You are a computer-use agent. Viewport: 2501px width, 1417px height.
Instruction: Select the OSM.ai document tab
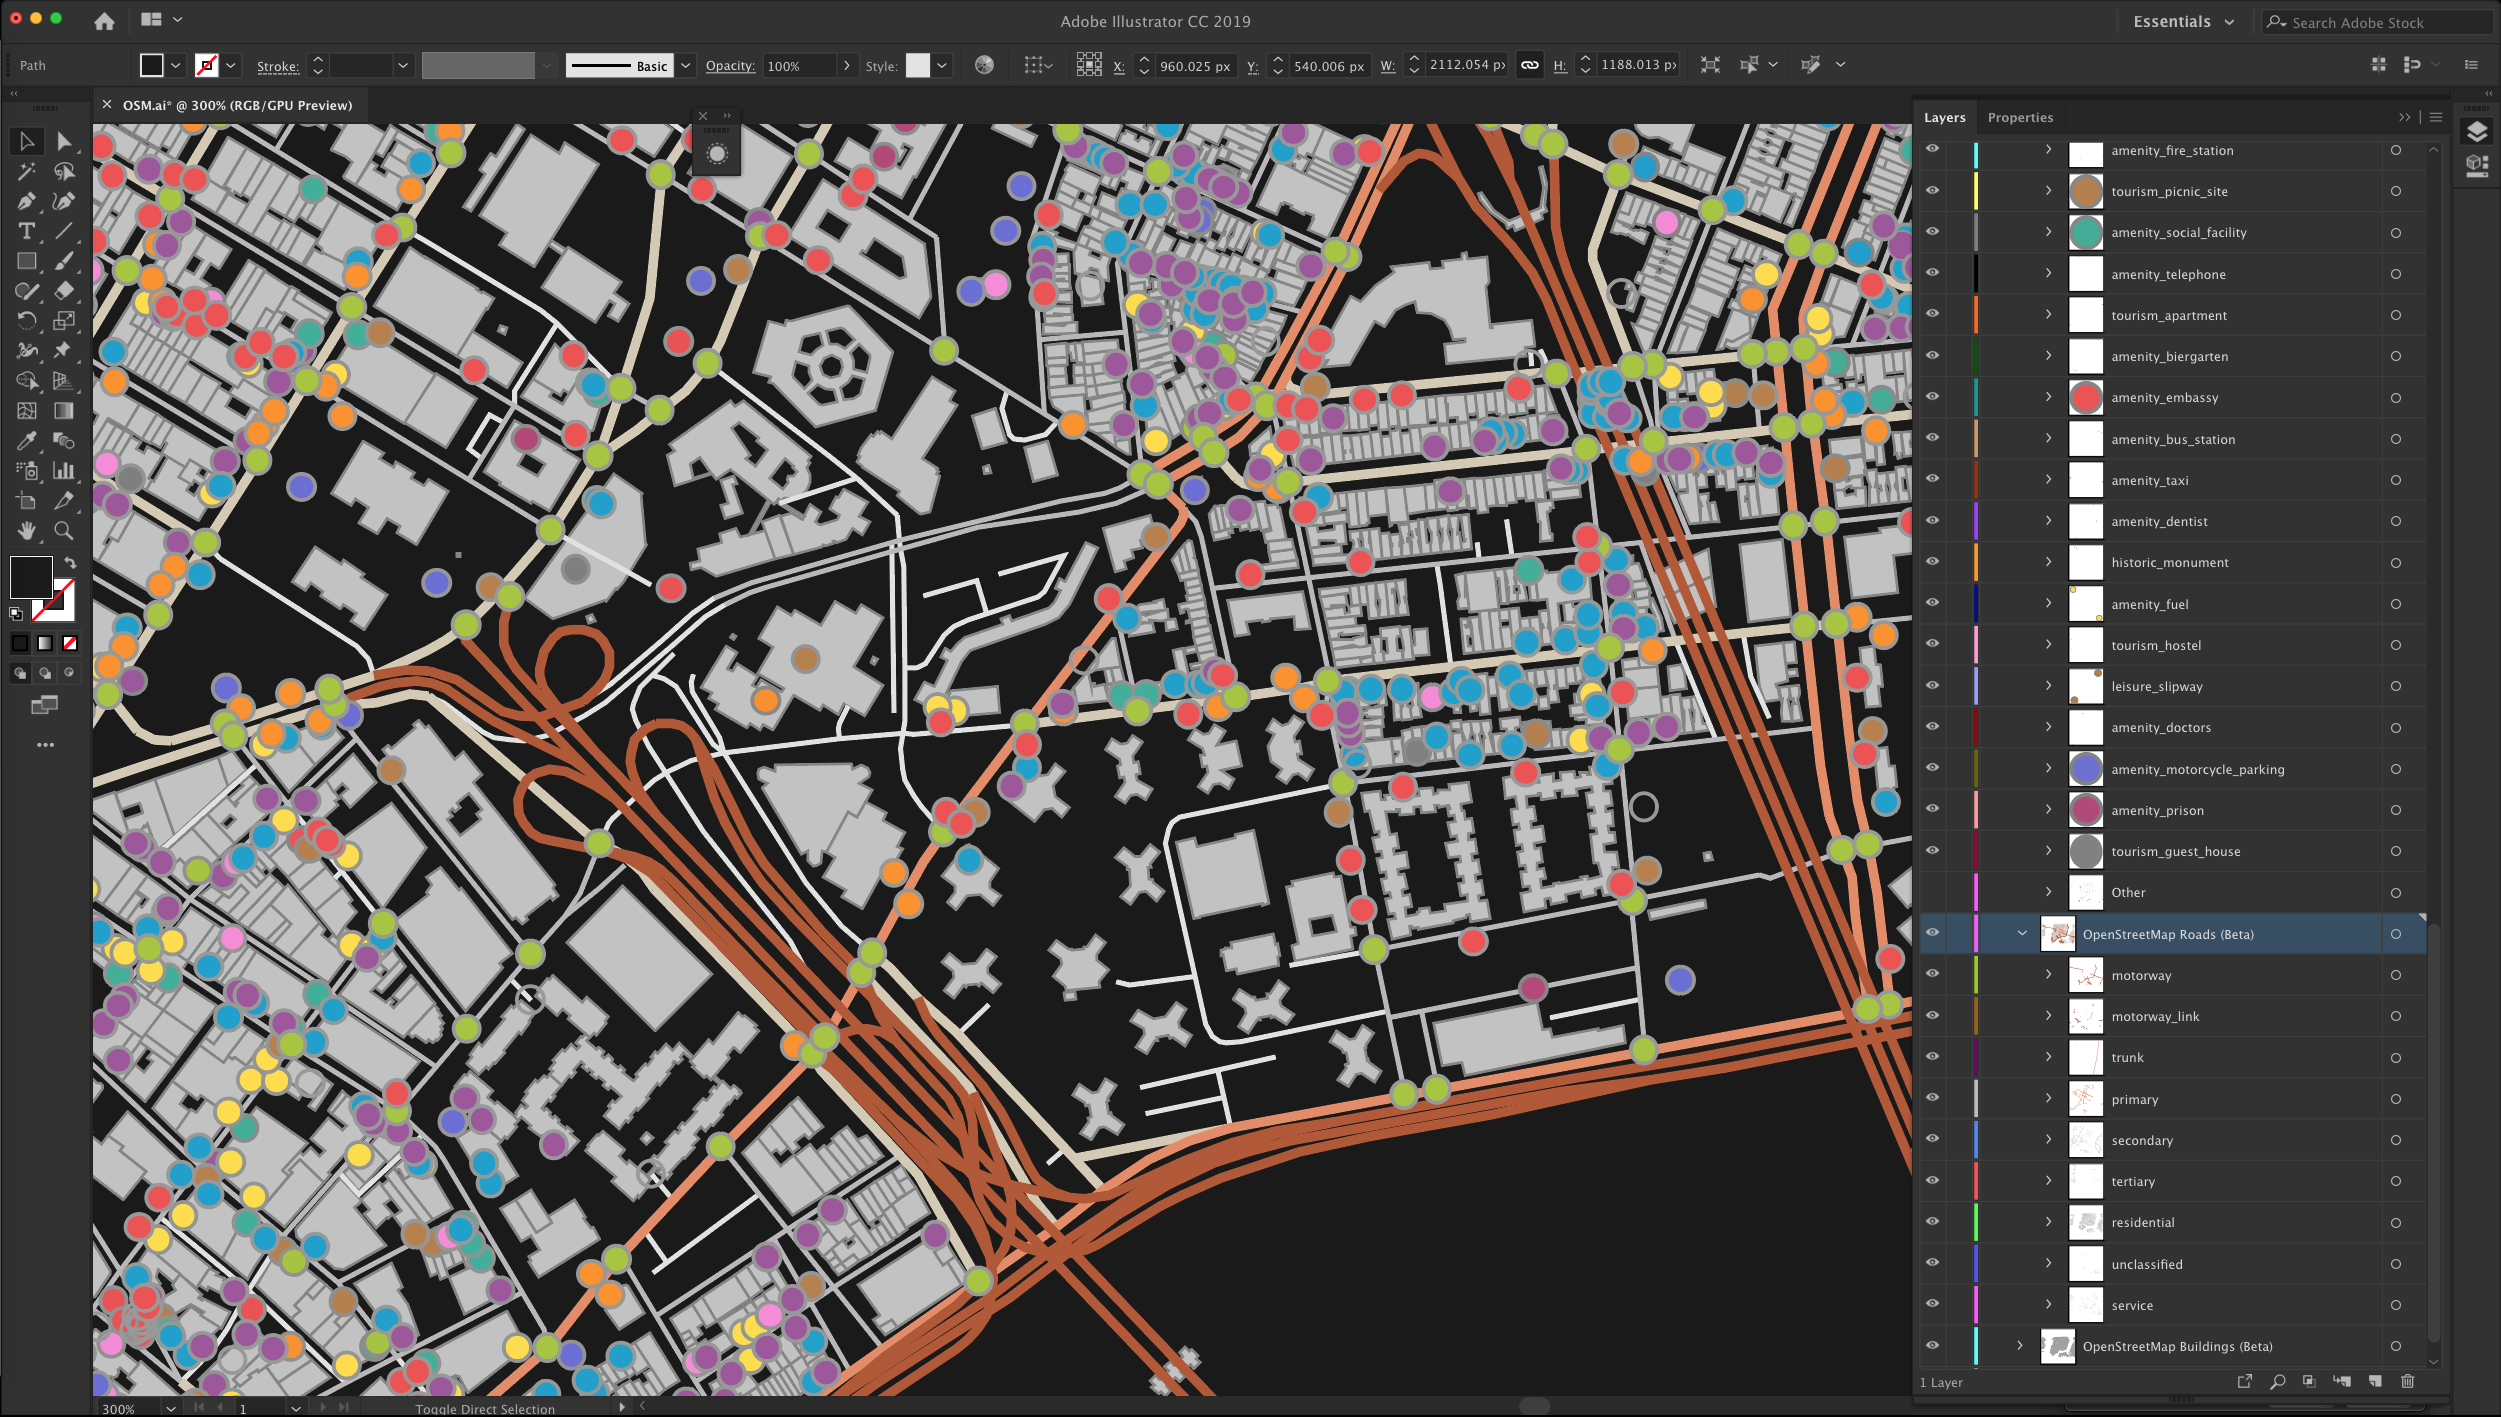(x=237, y=105)
